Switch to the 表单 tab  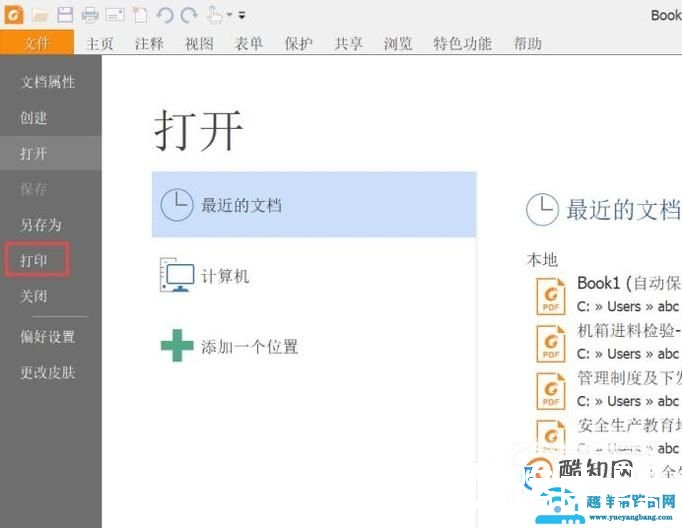coord(249,43)
